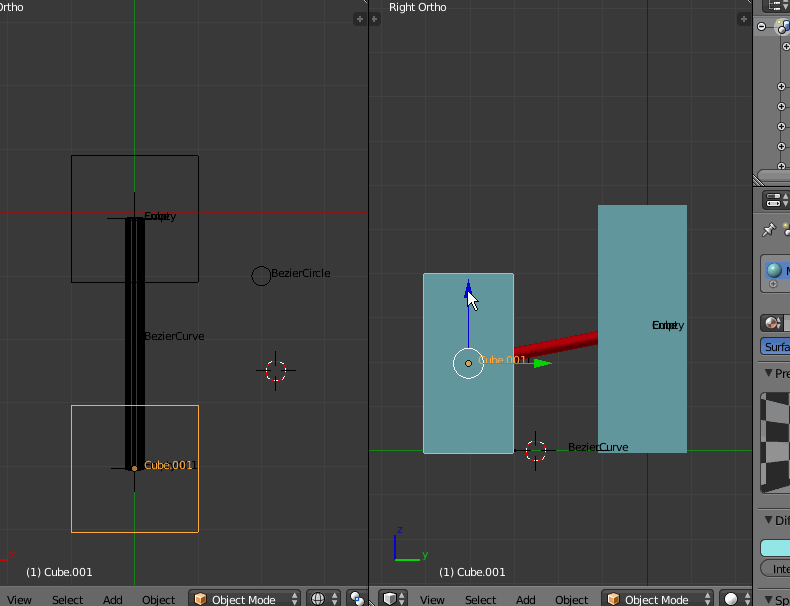Expand the indented child row under outliner scene
Viewport: 790px width, 606px height.
click(x=786, y=46)
